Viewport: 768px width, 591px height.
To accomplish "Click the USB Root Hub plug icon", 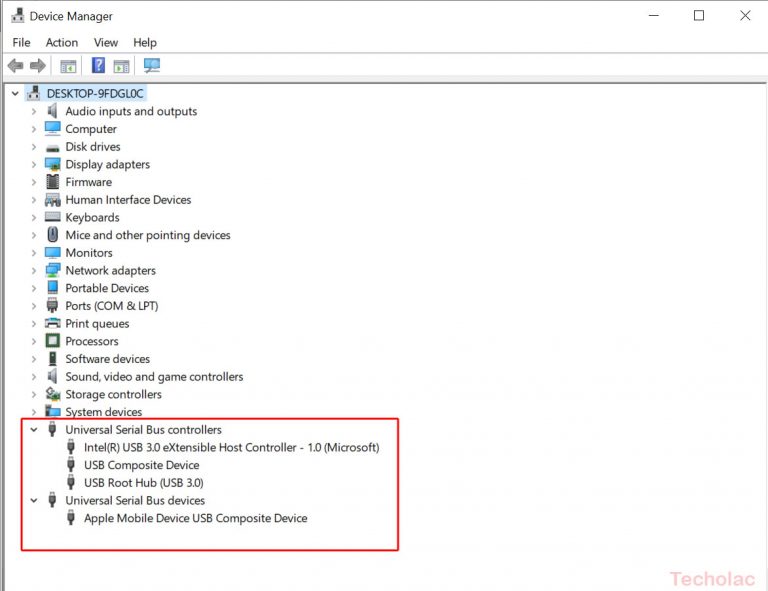I will tap(71, 482).
